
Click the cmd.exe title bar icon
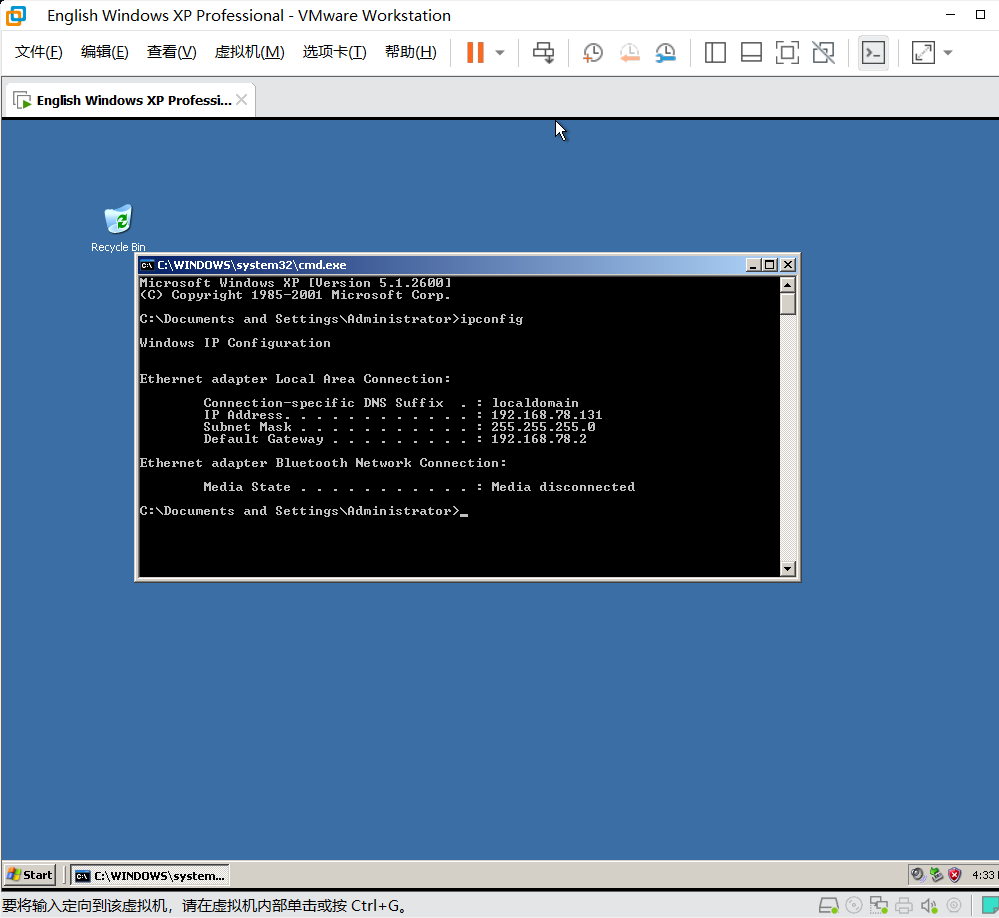coord(147,265)
